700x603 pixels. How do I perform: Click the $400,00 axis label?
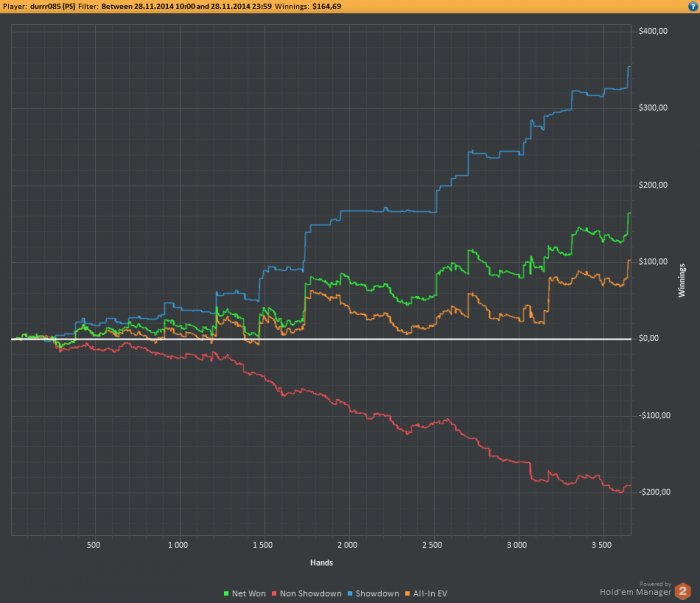(653, 31)
